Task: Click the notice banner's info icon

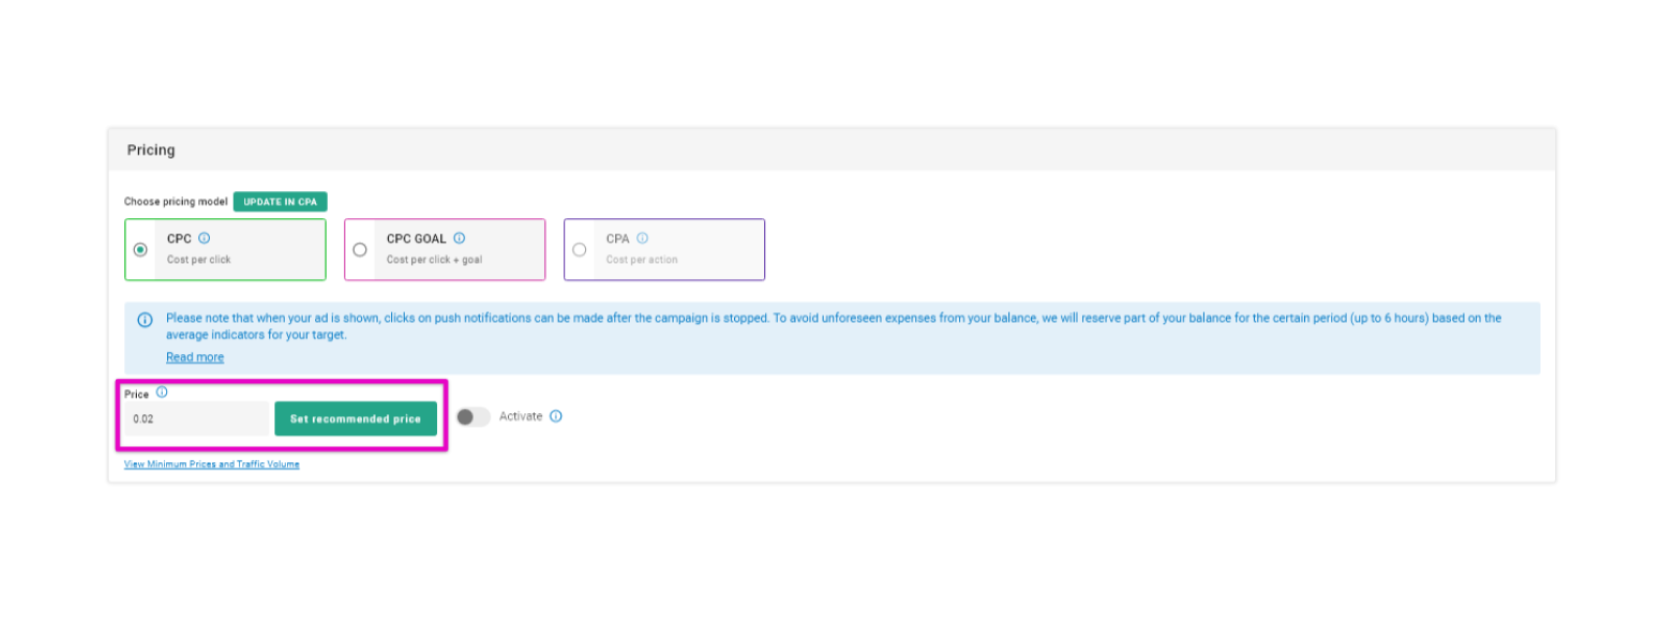Action: (145, 320)
